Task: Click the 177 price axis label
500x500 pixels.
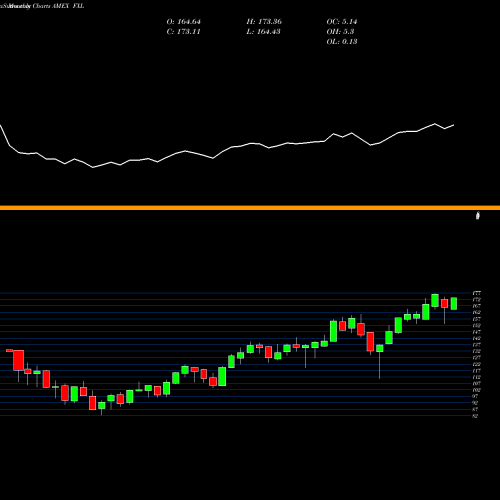Action: pos(477,293)
